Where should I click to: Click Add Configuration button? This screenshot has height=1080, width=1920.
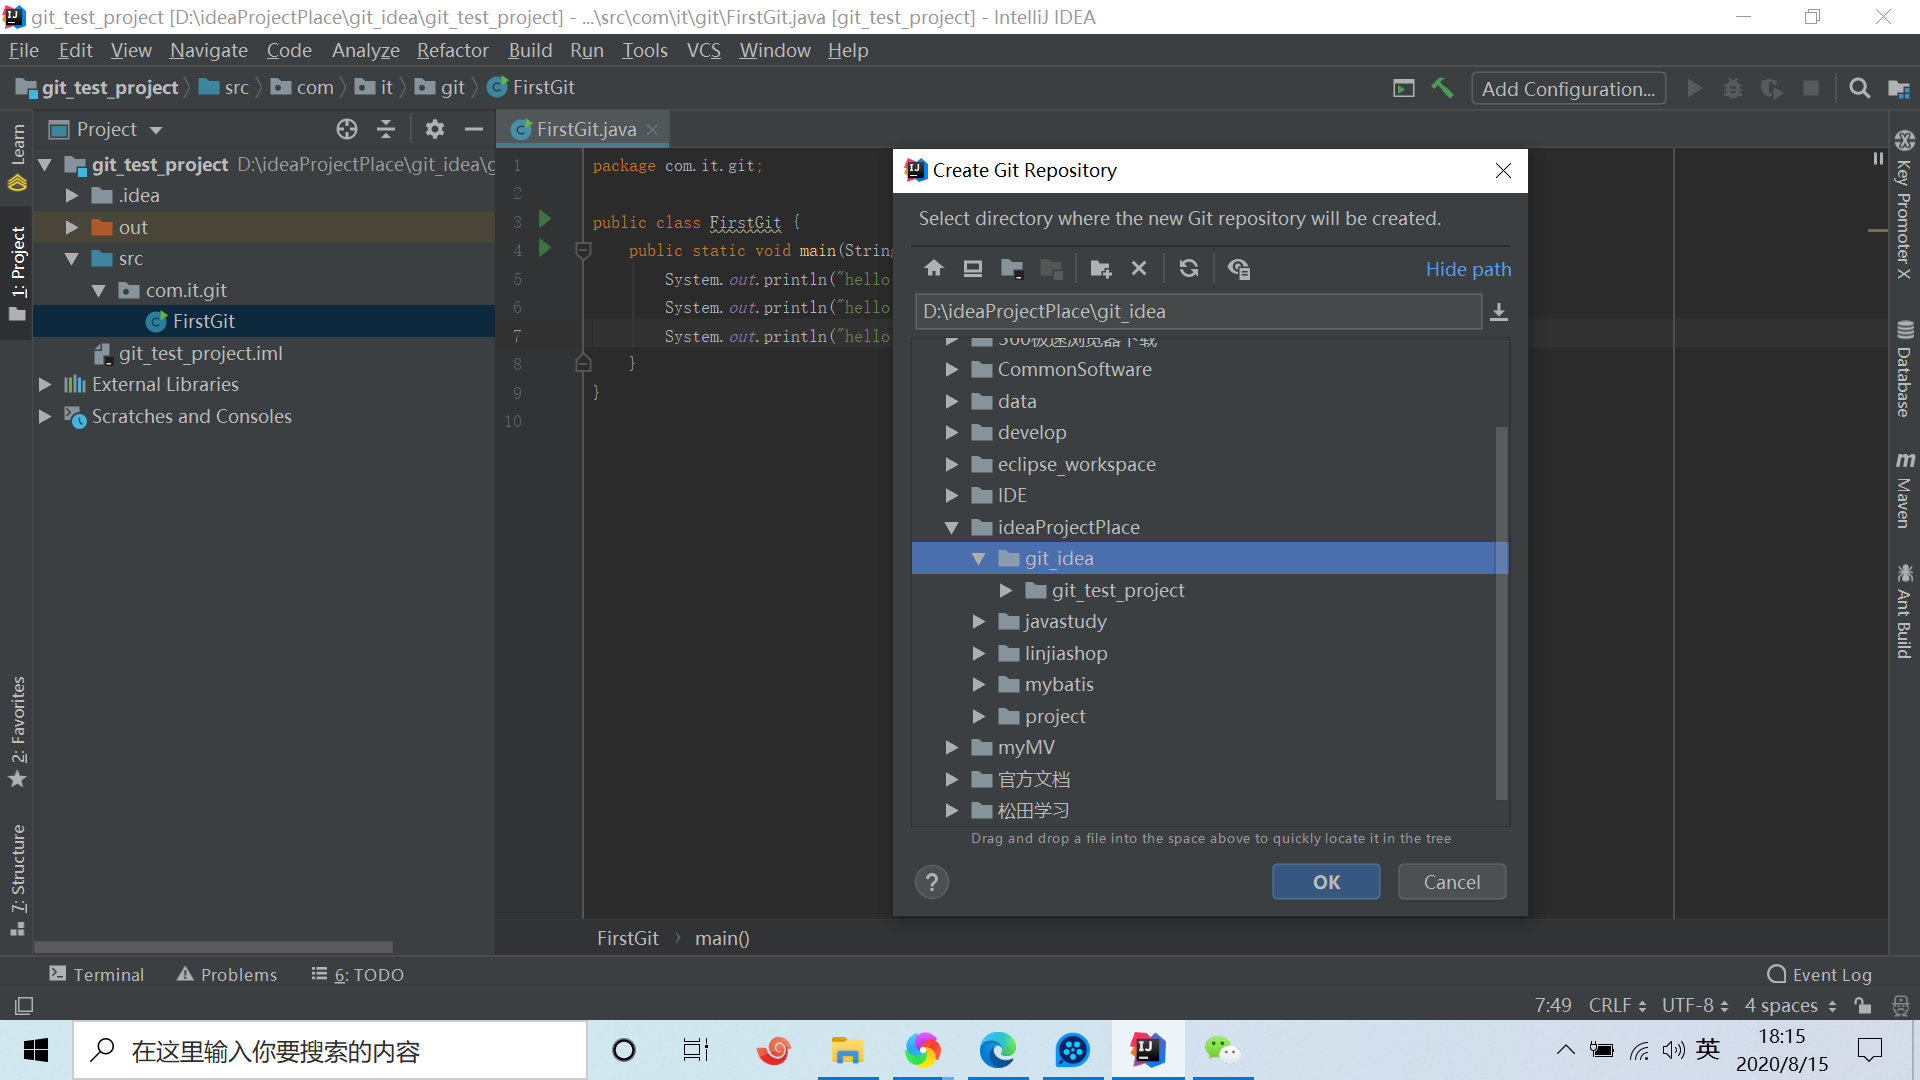pyautogui.click(x=1568, y=89)
